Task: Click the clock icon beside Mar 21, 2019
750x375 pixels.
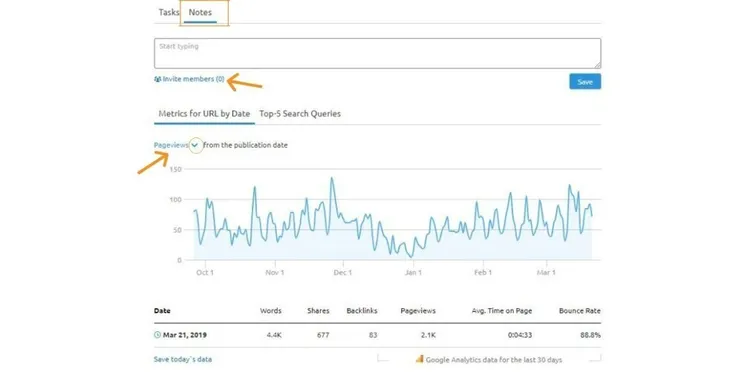Action: (x=157, y=335)
